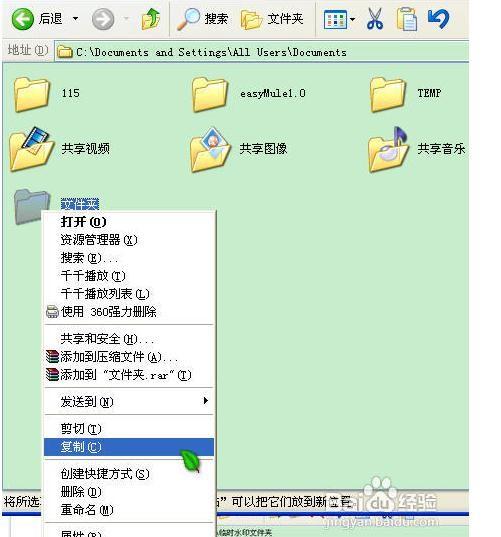501x537 pixels.
Task: Toggle the Folders pane button
Action: click(272, 19)
